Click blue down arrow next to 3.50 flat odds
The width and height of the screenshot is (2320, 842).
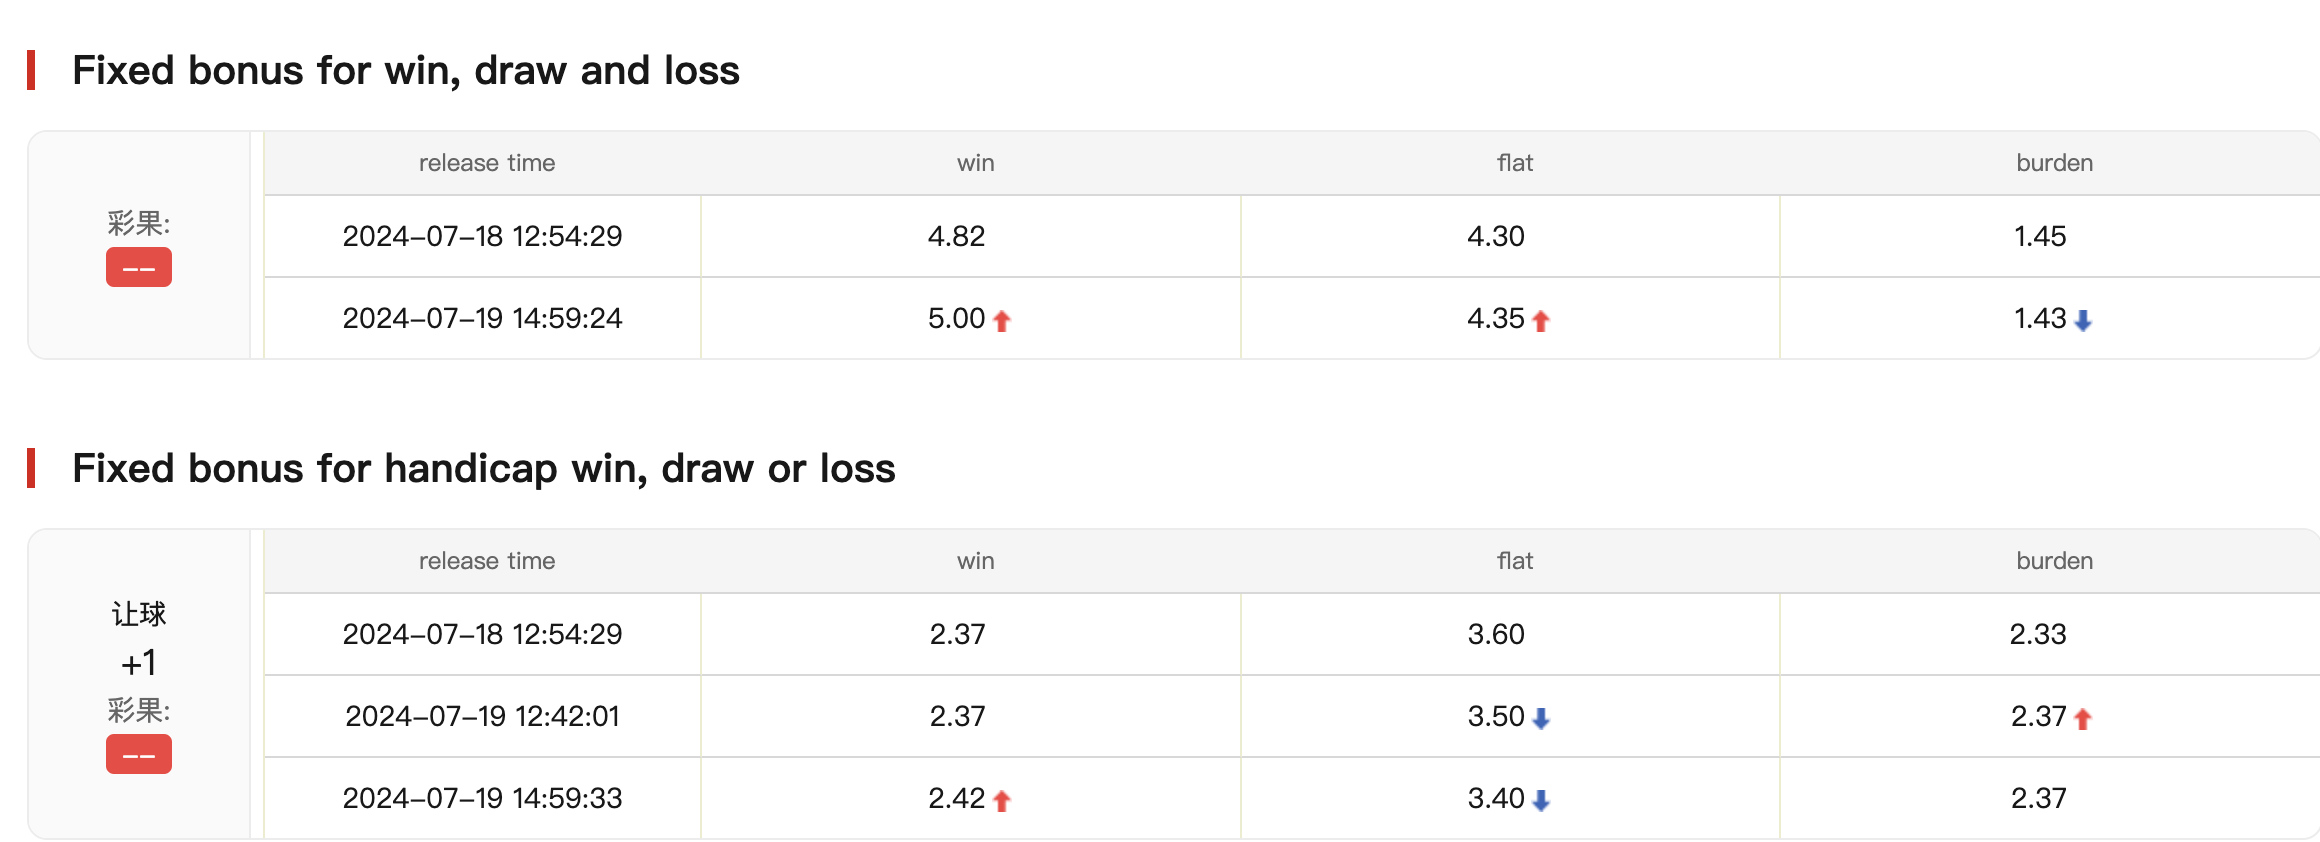pyautogui.click(x=1541, y=718)
